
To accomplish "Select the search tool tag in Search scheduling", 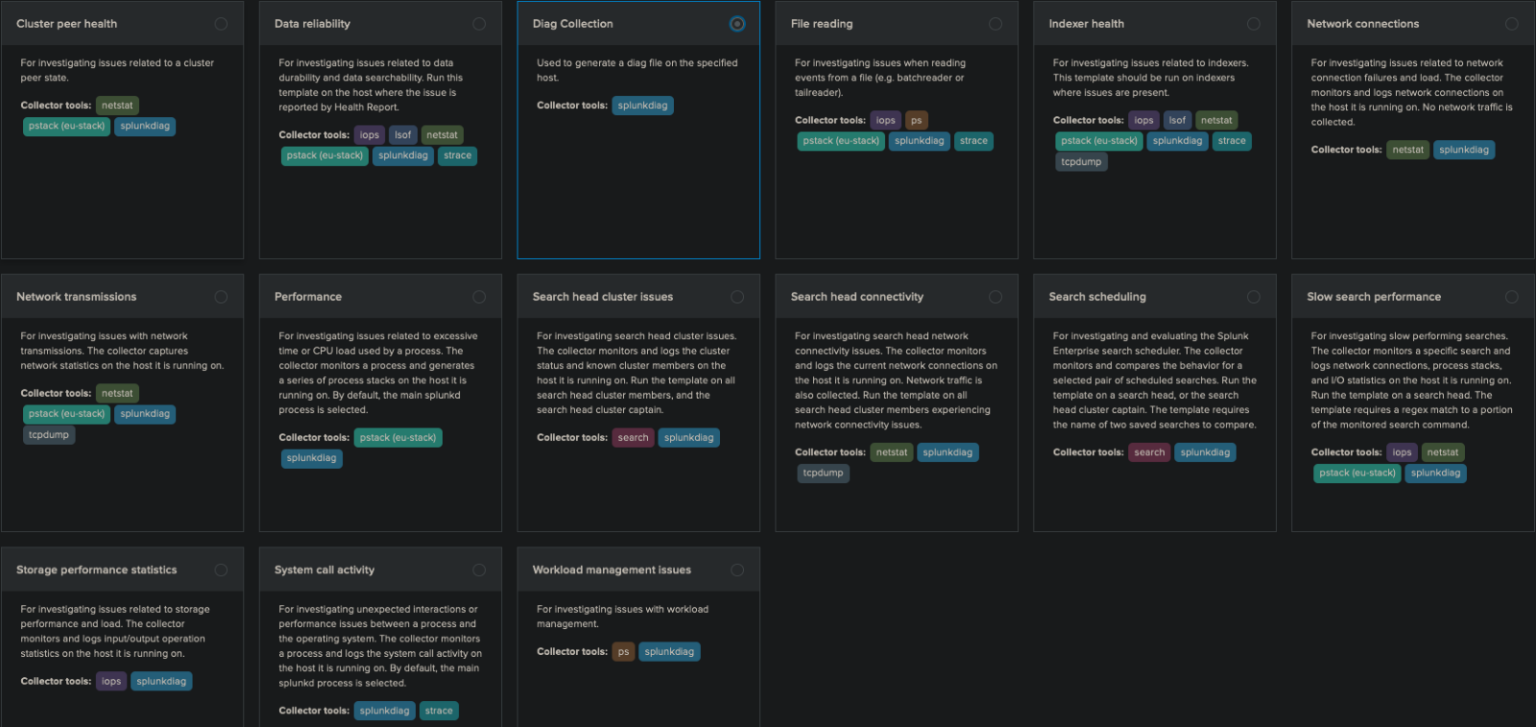I will pyautogui.click(x=1149, y=452).
